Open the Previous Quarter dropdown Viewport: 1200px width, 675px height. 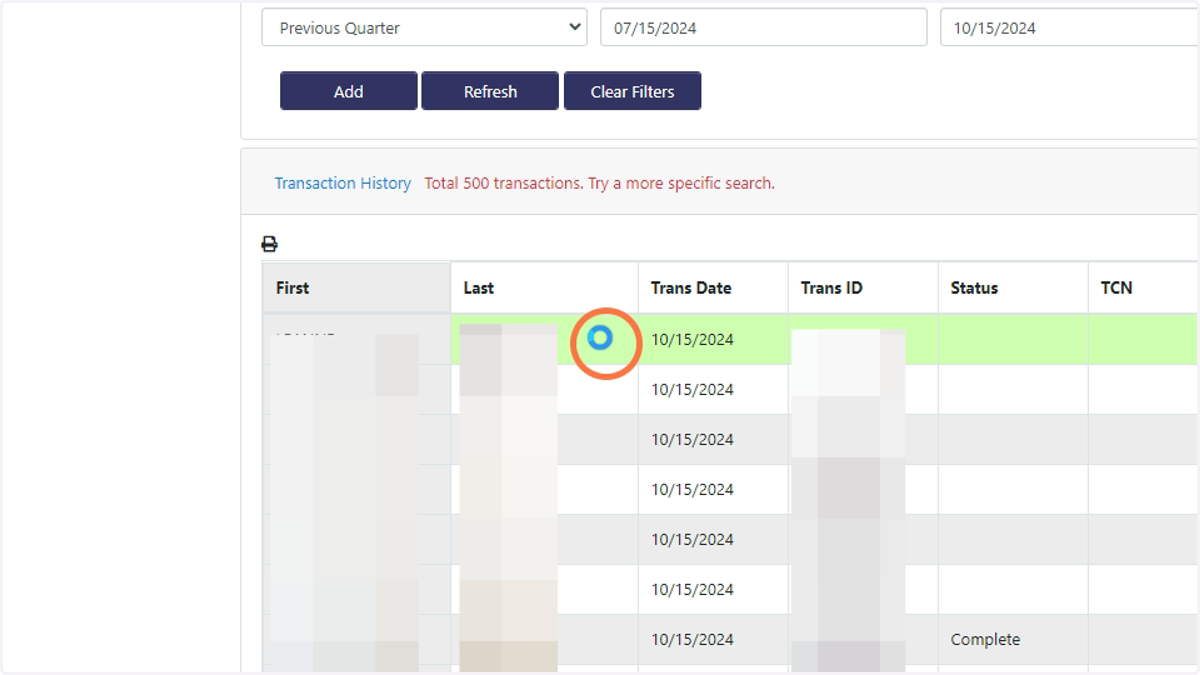(424, 28)
